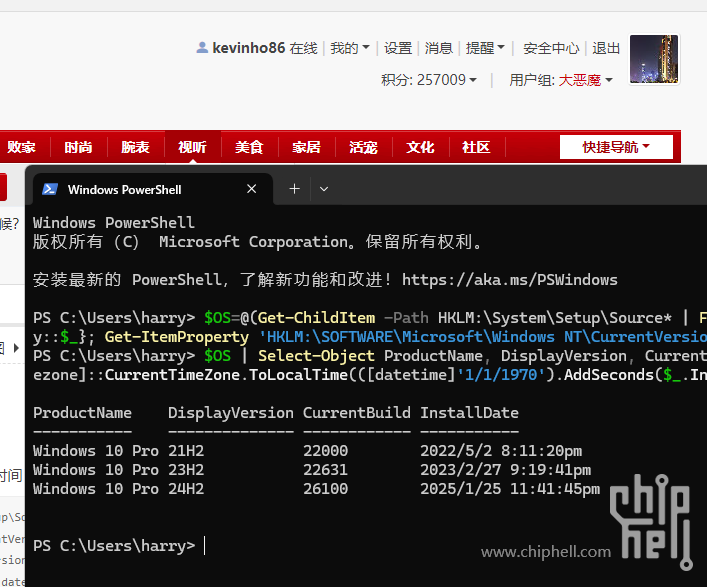Open the 腕表 forum section
The image size is (707, 587).
tap(135, 147)
